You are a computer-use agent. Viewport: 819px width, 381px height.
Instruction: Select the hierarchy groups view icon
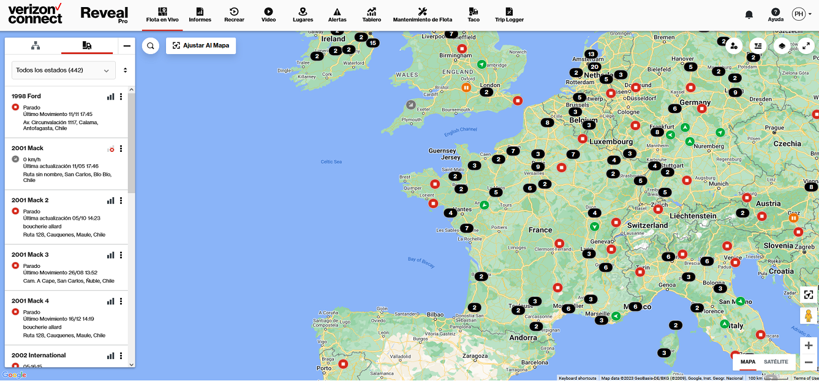pos(35,46)
